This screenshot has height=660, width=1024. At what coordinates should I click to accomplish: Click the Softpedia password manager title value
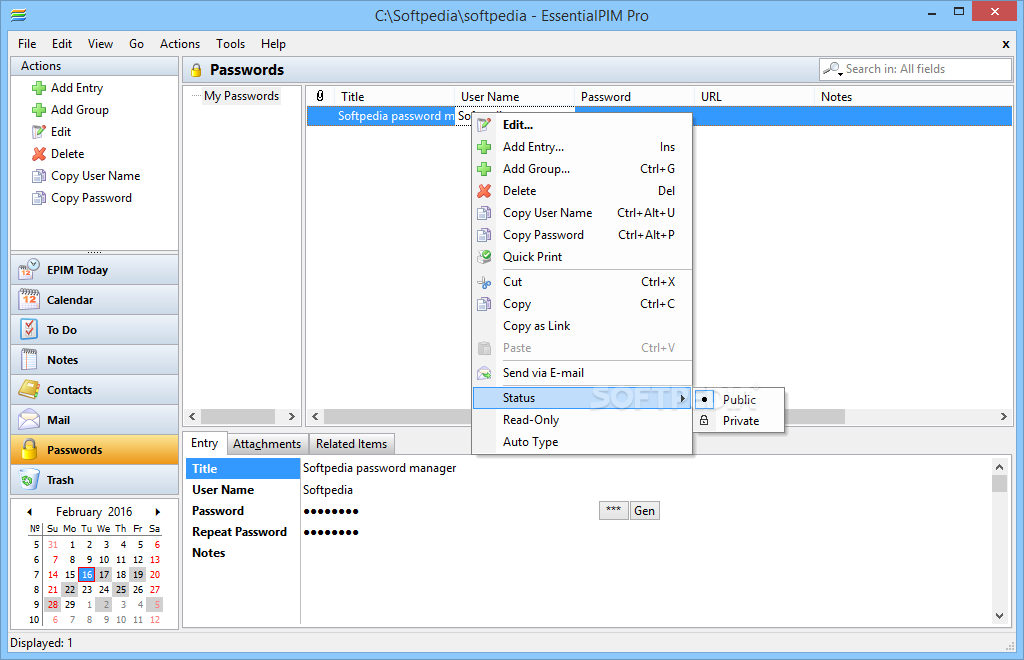(379, 468)
